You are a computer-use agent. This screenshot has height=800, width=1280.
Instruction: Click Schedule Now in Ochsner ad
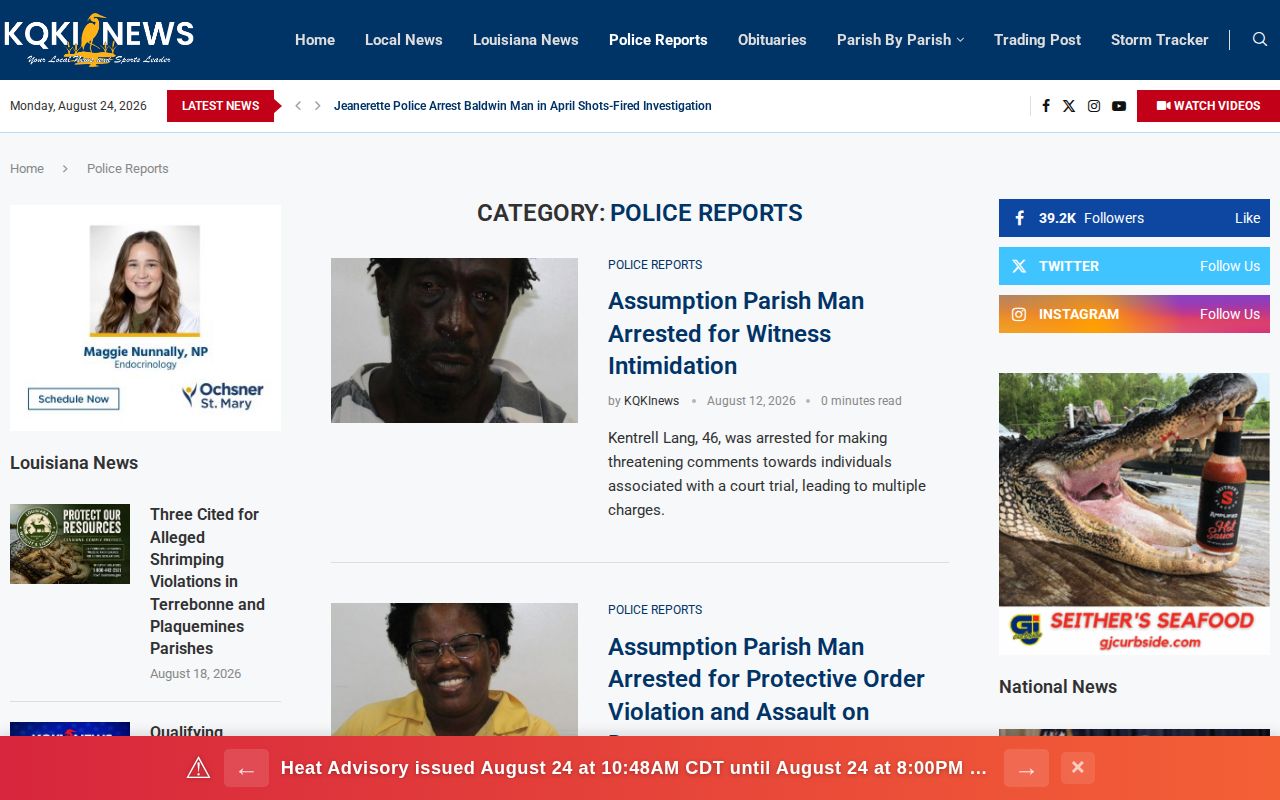74,399
